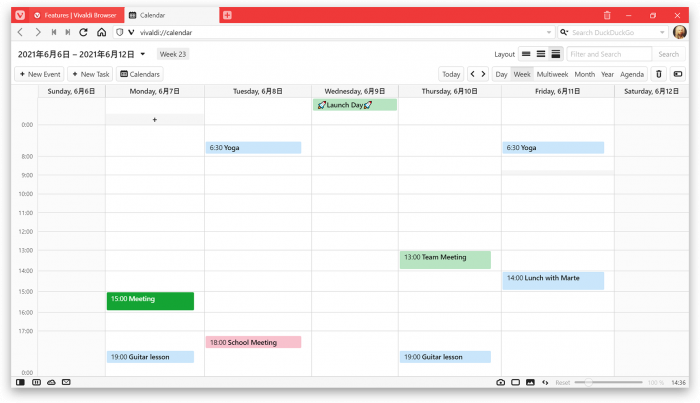700x403 pixels.
Task: Select the full event layout icon
Action: [x=556, y=54]
